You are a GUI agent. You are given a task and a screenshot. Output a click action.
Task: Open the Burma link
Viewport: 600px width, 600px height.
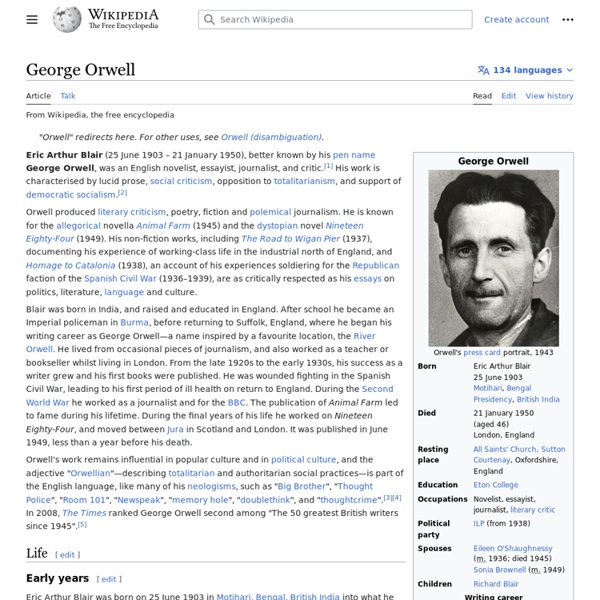click(x=134, y=323)
